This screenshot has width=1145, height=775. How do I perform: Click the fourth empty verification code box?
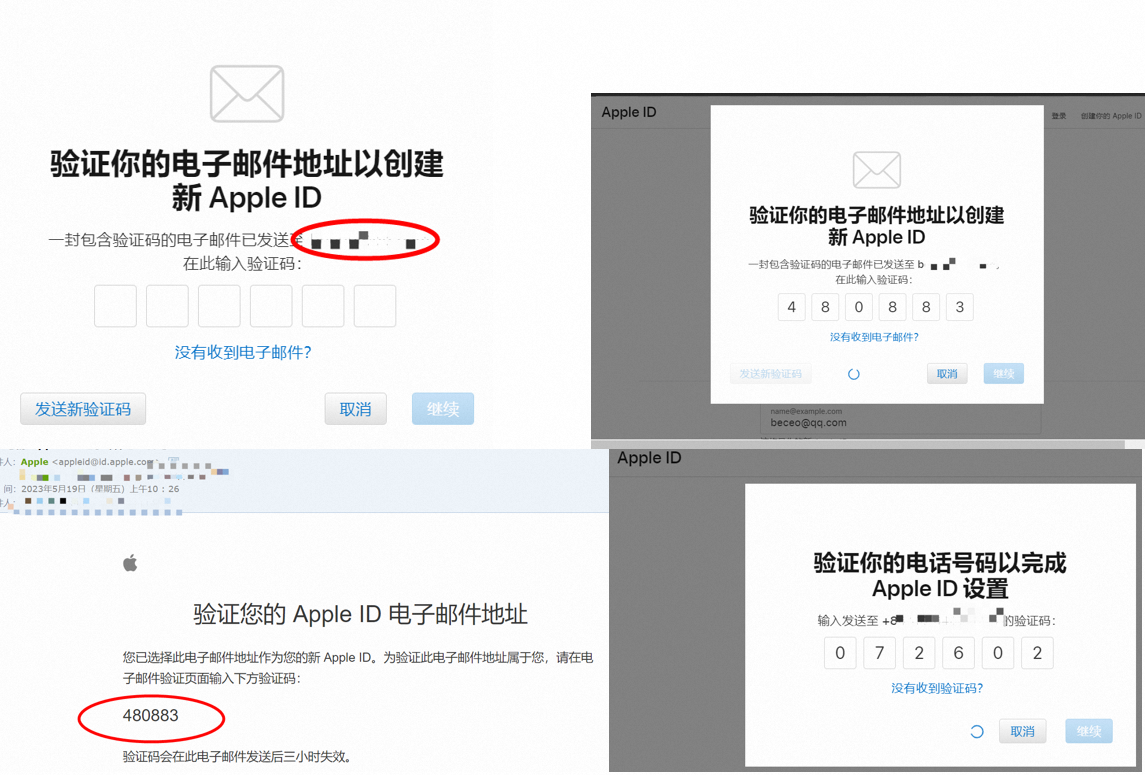click(x=271, y=306)
